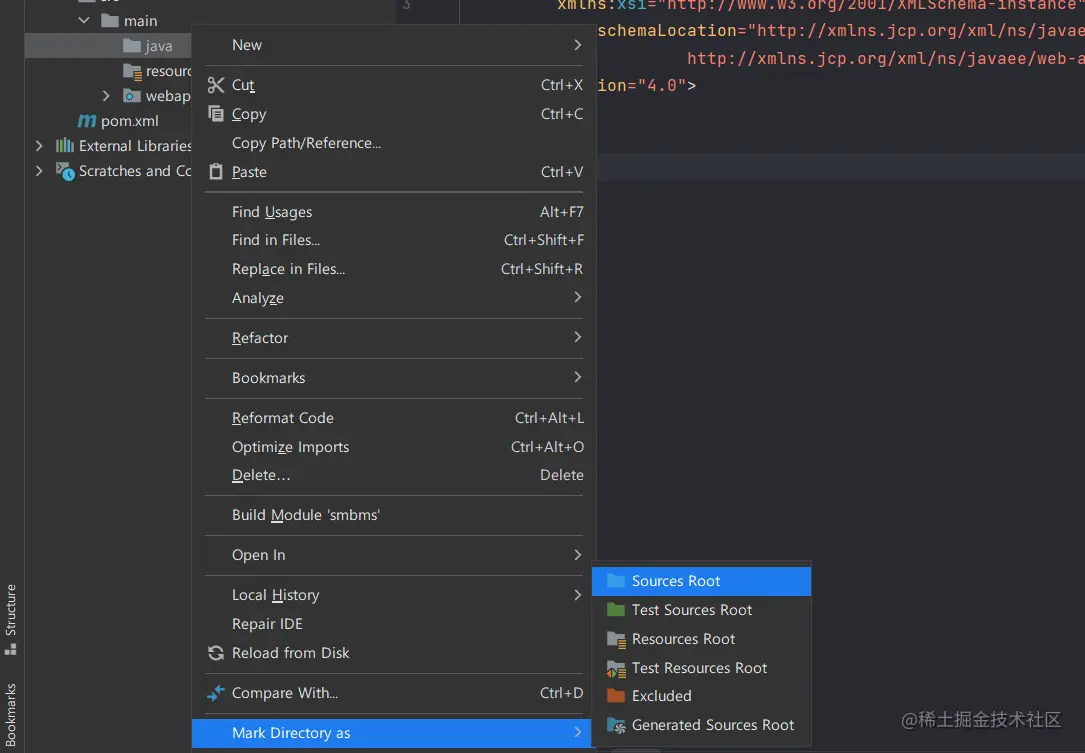Mark directory as Generated Sources Root

pyautogui.click(x=701, y=725)
